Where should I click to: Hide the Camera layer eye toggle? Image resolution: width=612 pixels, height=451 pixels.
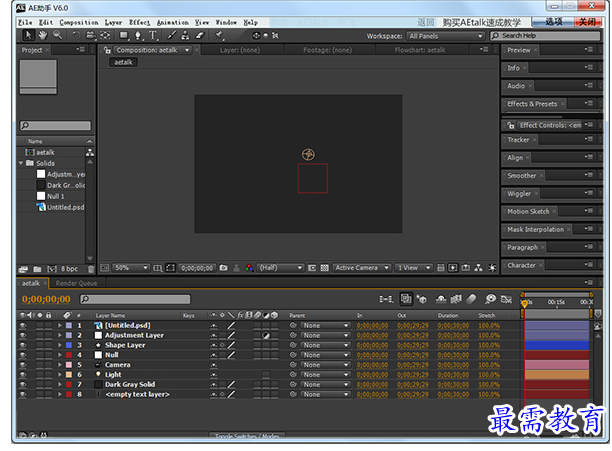[23, 365]
